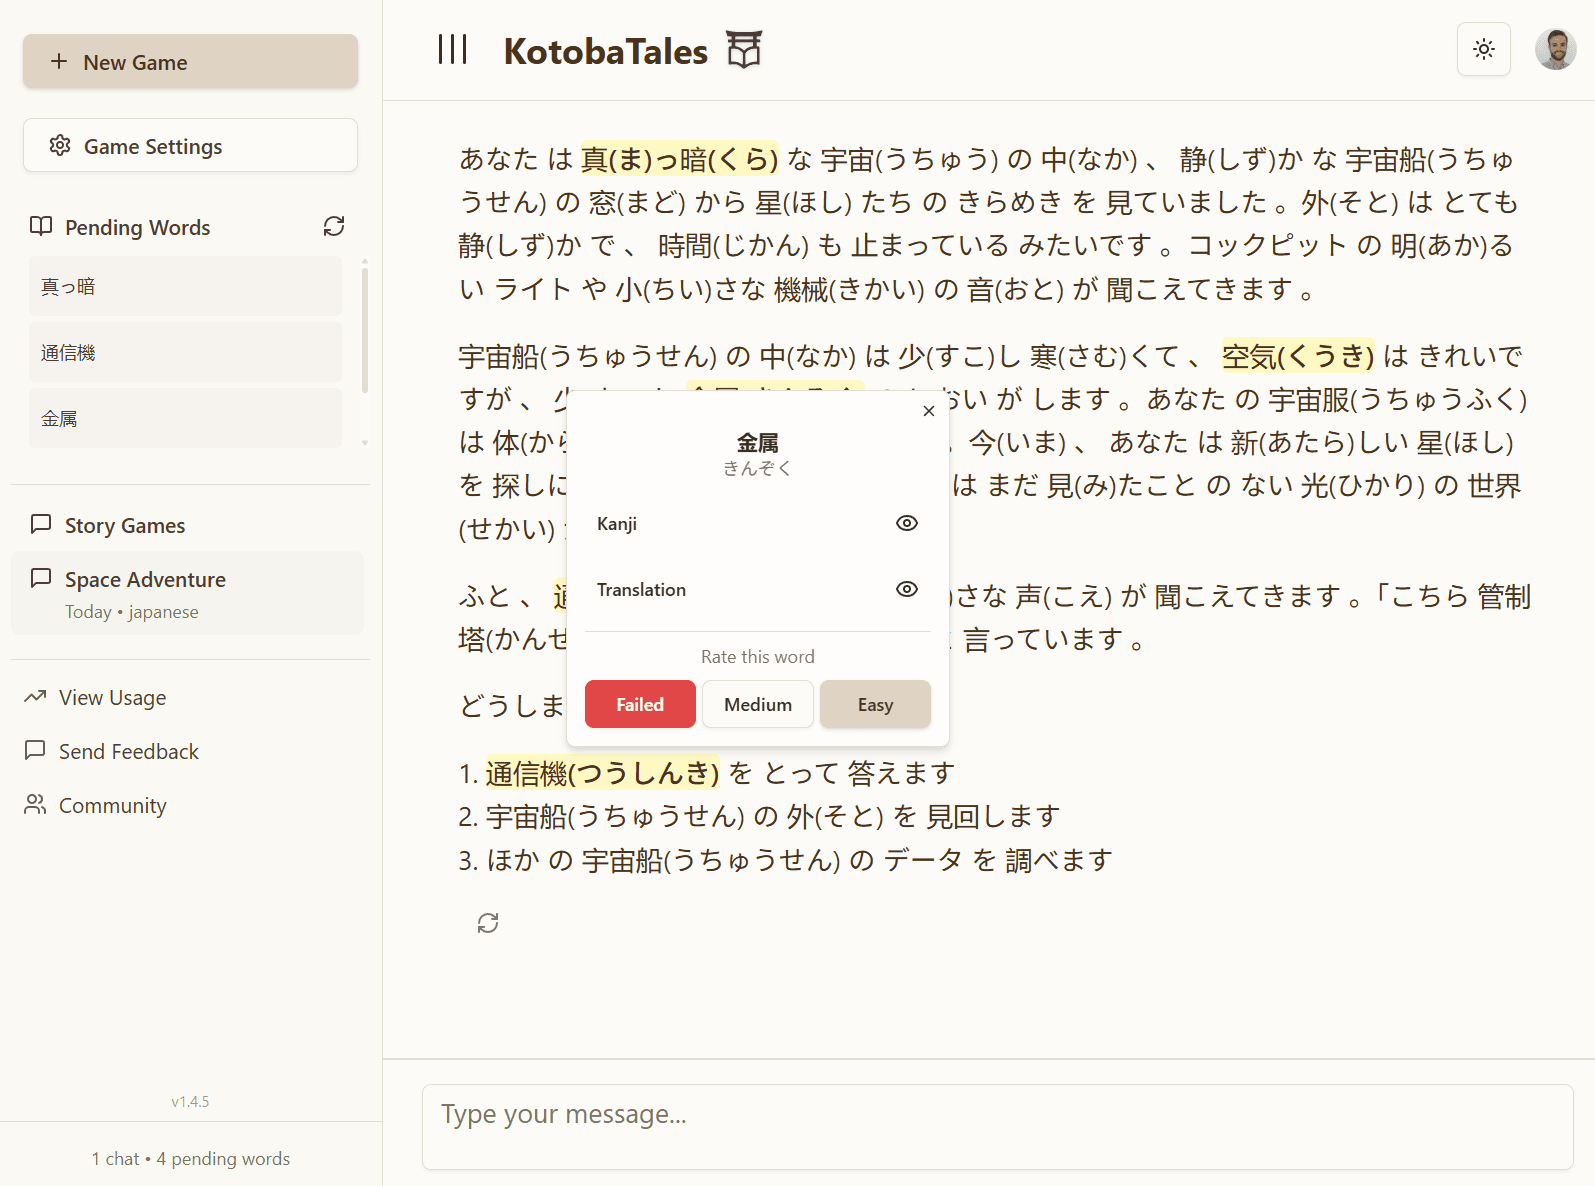Select pending word 真っ暗

point(185,287)
